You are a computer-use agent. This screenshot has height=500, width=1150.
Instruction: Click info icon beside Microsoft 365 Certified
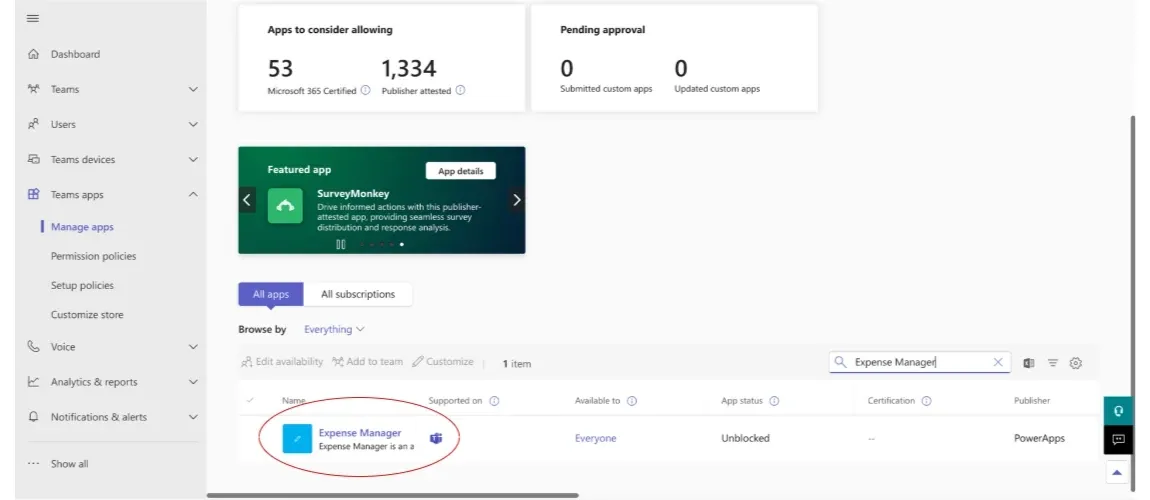[365, 90]
